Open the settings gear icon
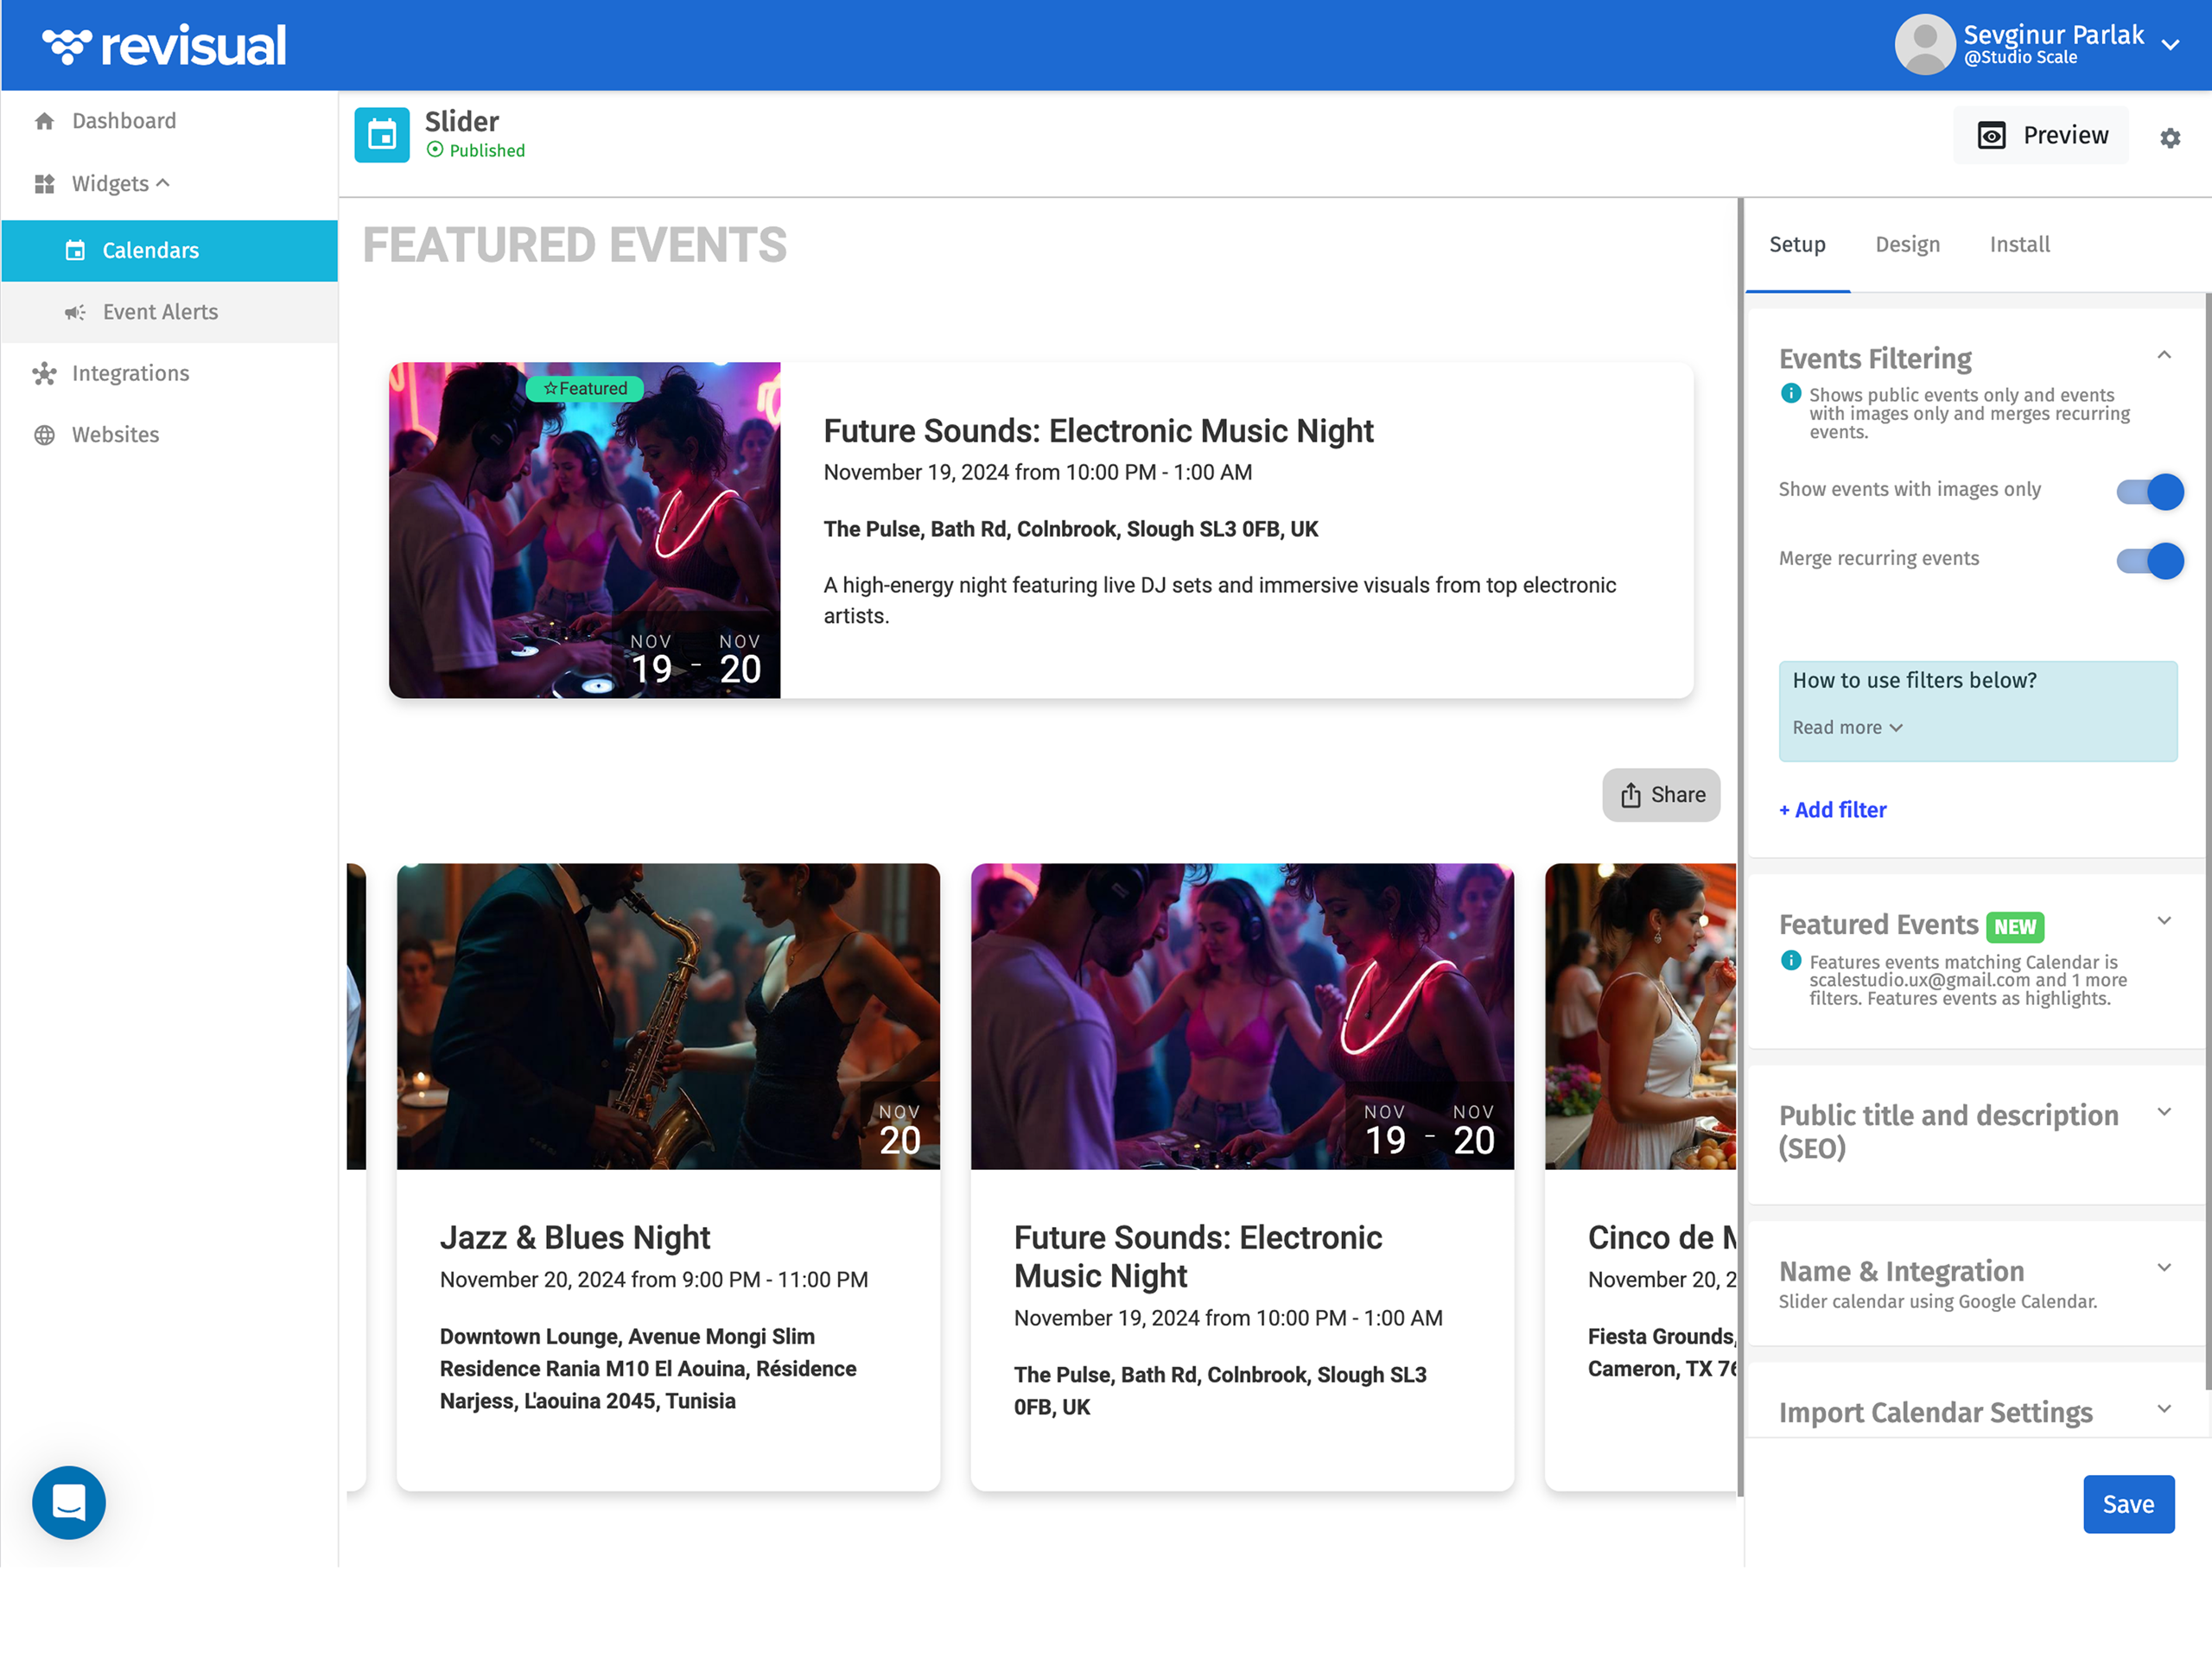2212x1659 pixels. click(x=2169, y=138)
